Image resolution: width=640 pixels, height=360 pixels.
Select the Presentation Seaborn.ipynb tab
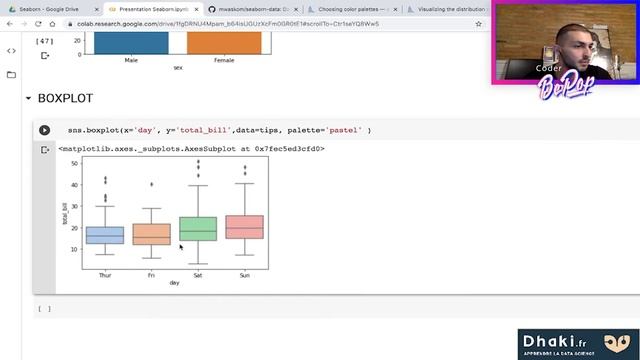pyautogui.click(x=153, y=9)
